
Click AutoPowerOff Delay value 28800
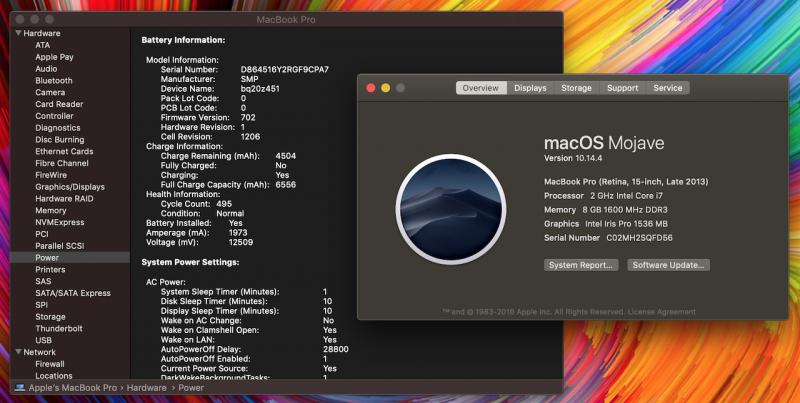336,349
